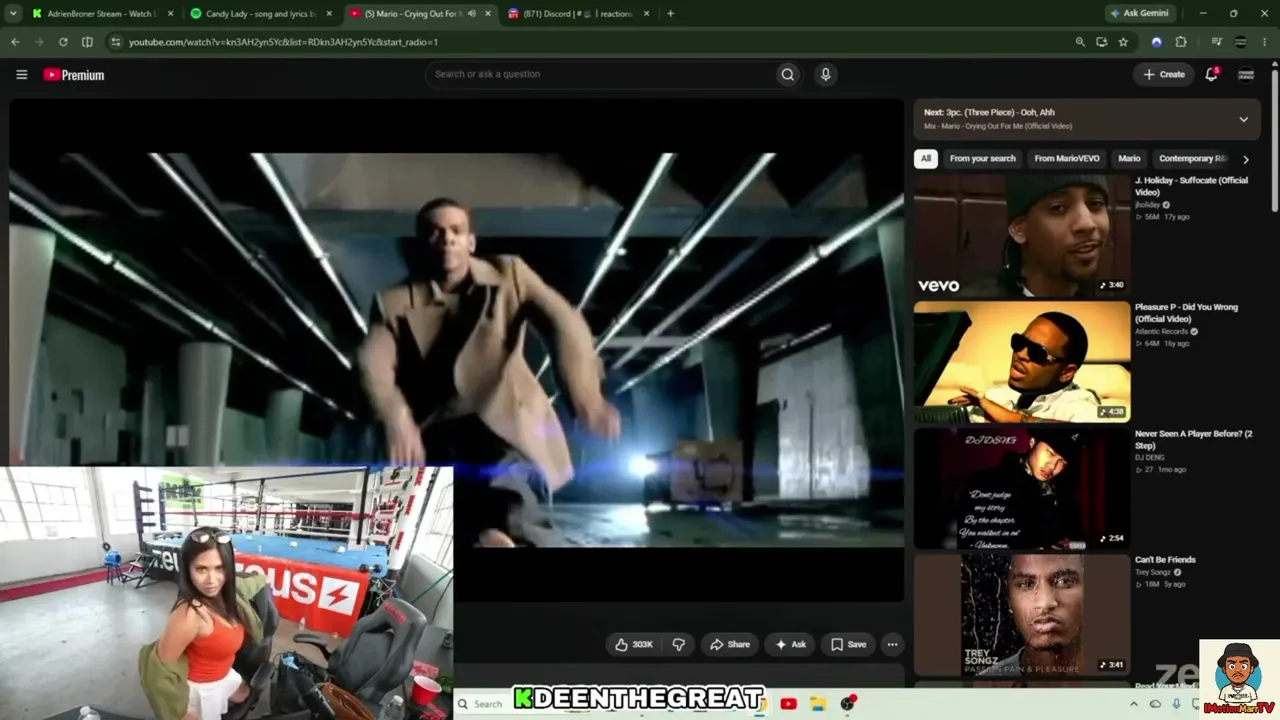Open J. Holiday - Suffocate thumbnail
The width and height of the screenshot is (1280, 720).
1022,236
